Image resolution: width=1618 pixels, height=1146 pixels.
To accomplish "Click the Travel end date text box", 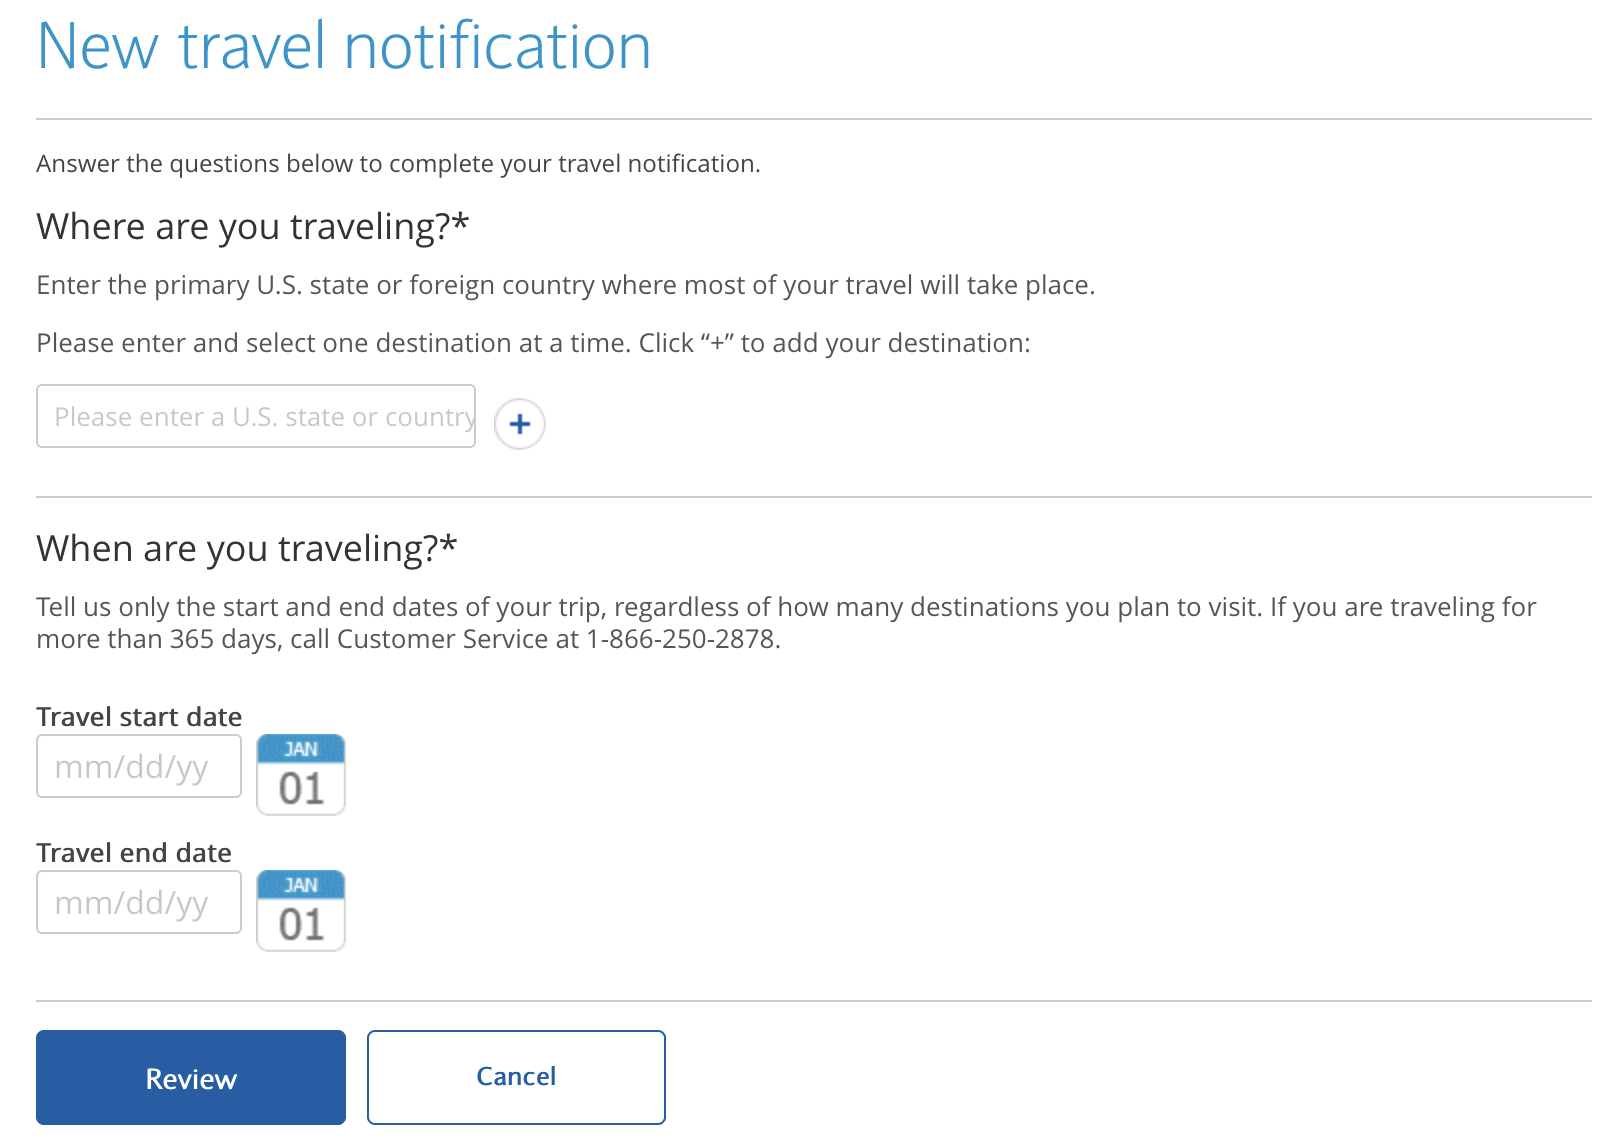I will point(139,903).
